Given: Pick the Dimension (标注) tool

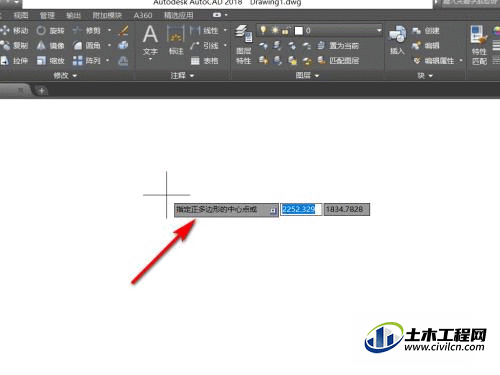Looking at the screenshot, I should [176, 41].
